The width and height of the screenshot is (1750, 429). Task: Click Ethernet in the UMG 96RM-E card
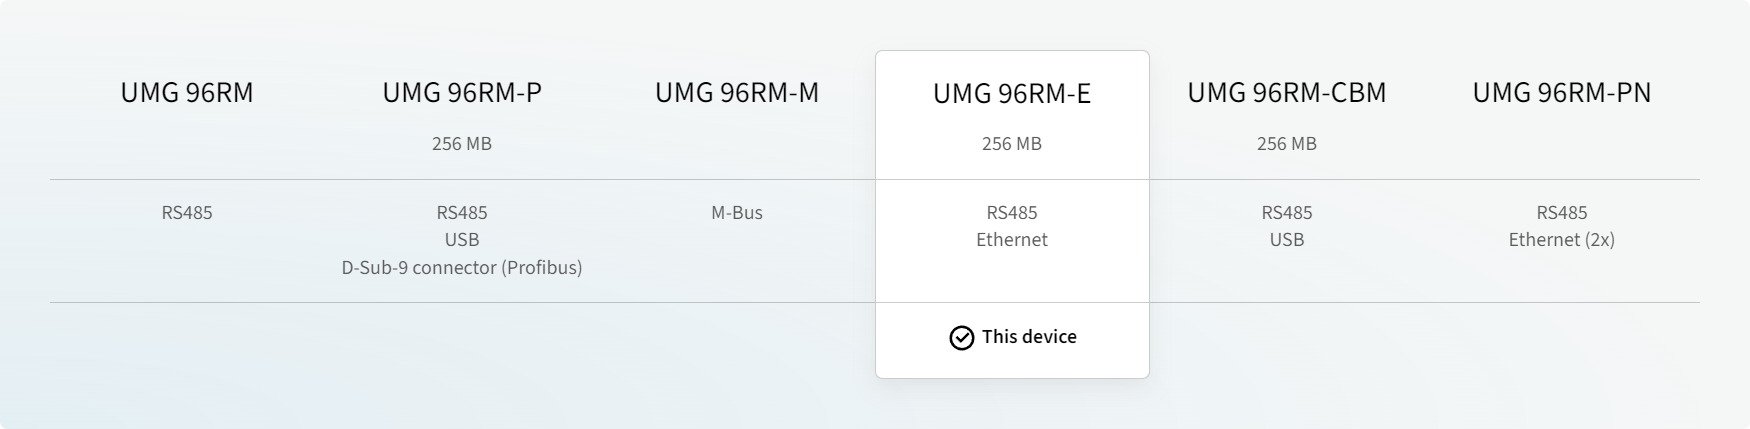(1012, 240)
